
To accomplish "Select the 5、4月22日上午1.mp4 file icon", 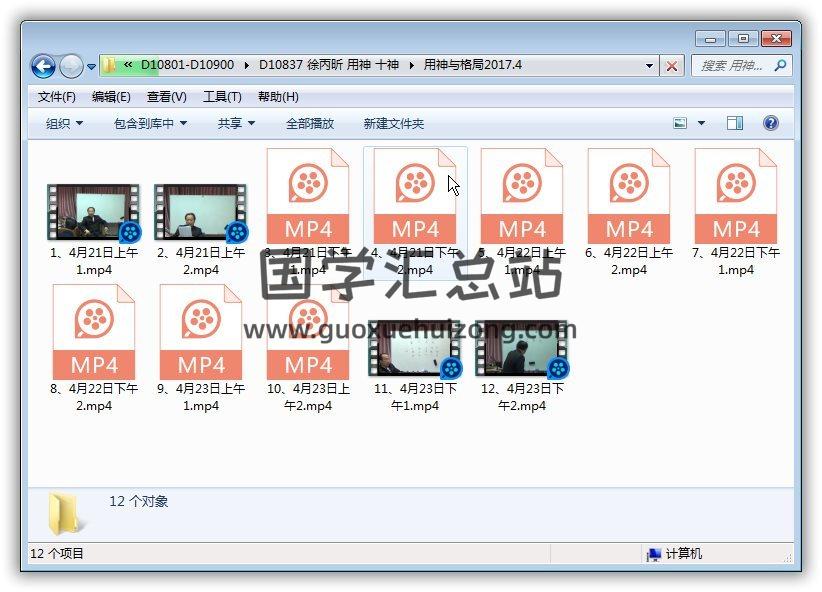I will tap(522, 197).
